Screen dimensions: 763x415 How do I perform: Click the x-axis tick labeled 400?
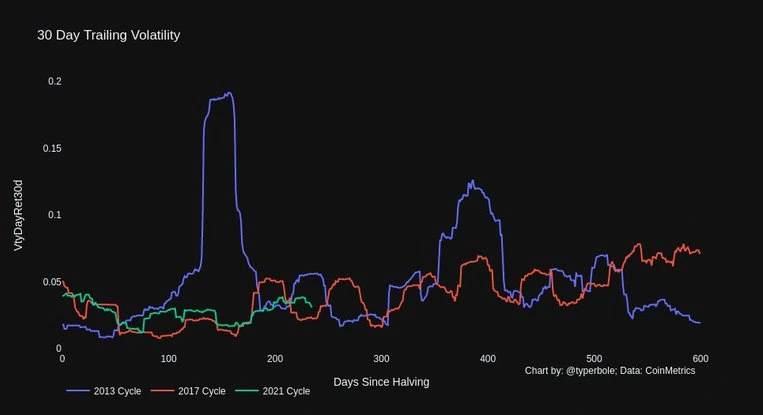[488, 359]
